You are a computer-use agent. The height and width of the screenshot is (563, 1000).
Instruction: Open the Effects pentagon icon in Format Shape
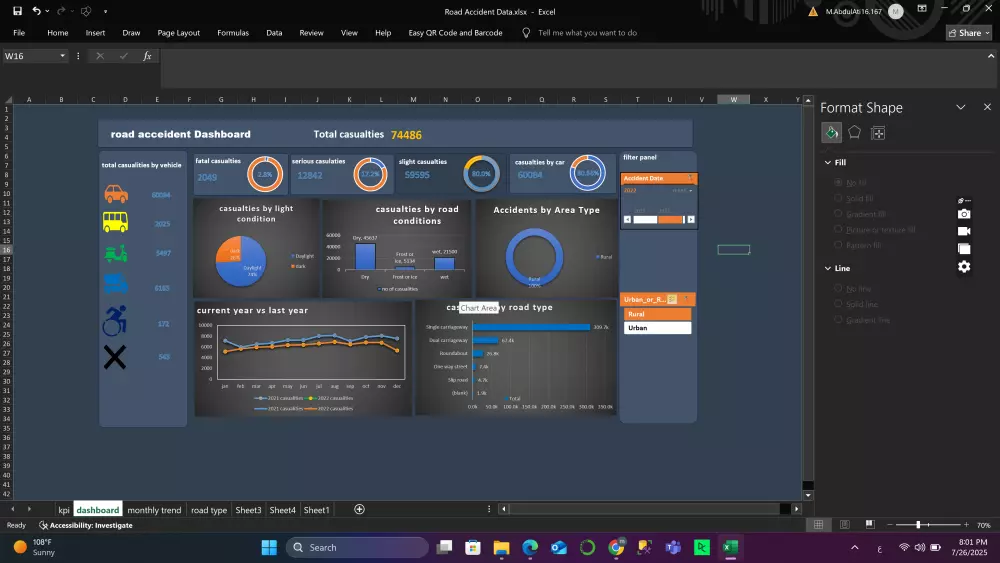(x=855, y=133)
